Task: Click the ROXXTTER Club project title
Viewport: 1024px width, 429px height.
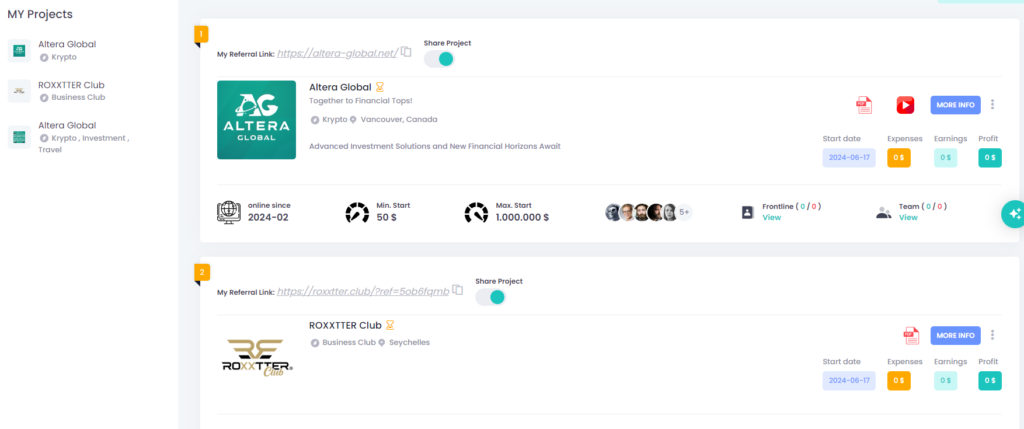Action: click(x=345, y=325)
